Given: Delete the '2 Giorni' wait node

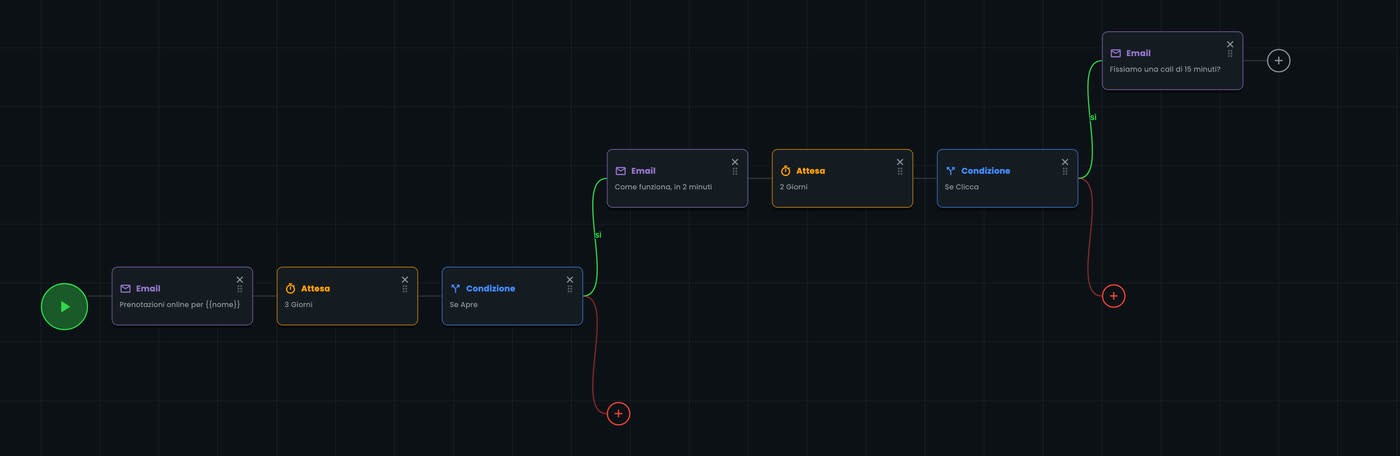Looking at the screenshot, I should 900,162.
